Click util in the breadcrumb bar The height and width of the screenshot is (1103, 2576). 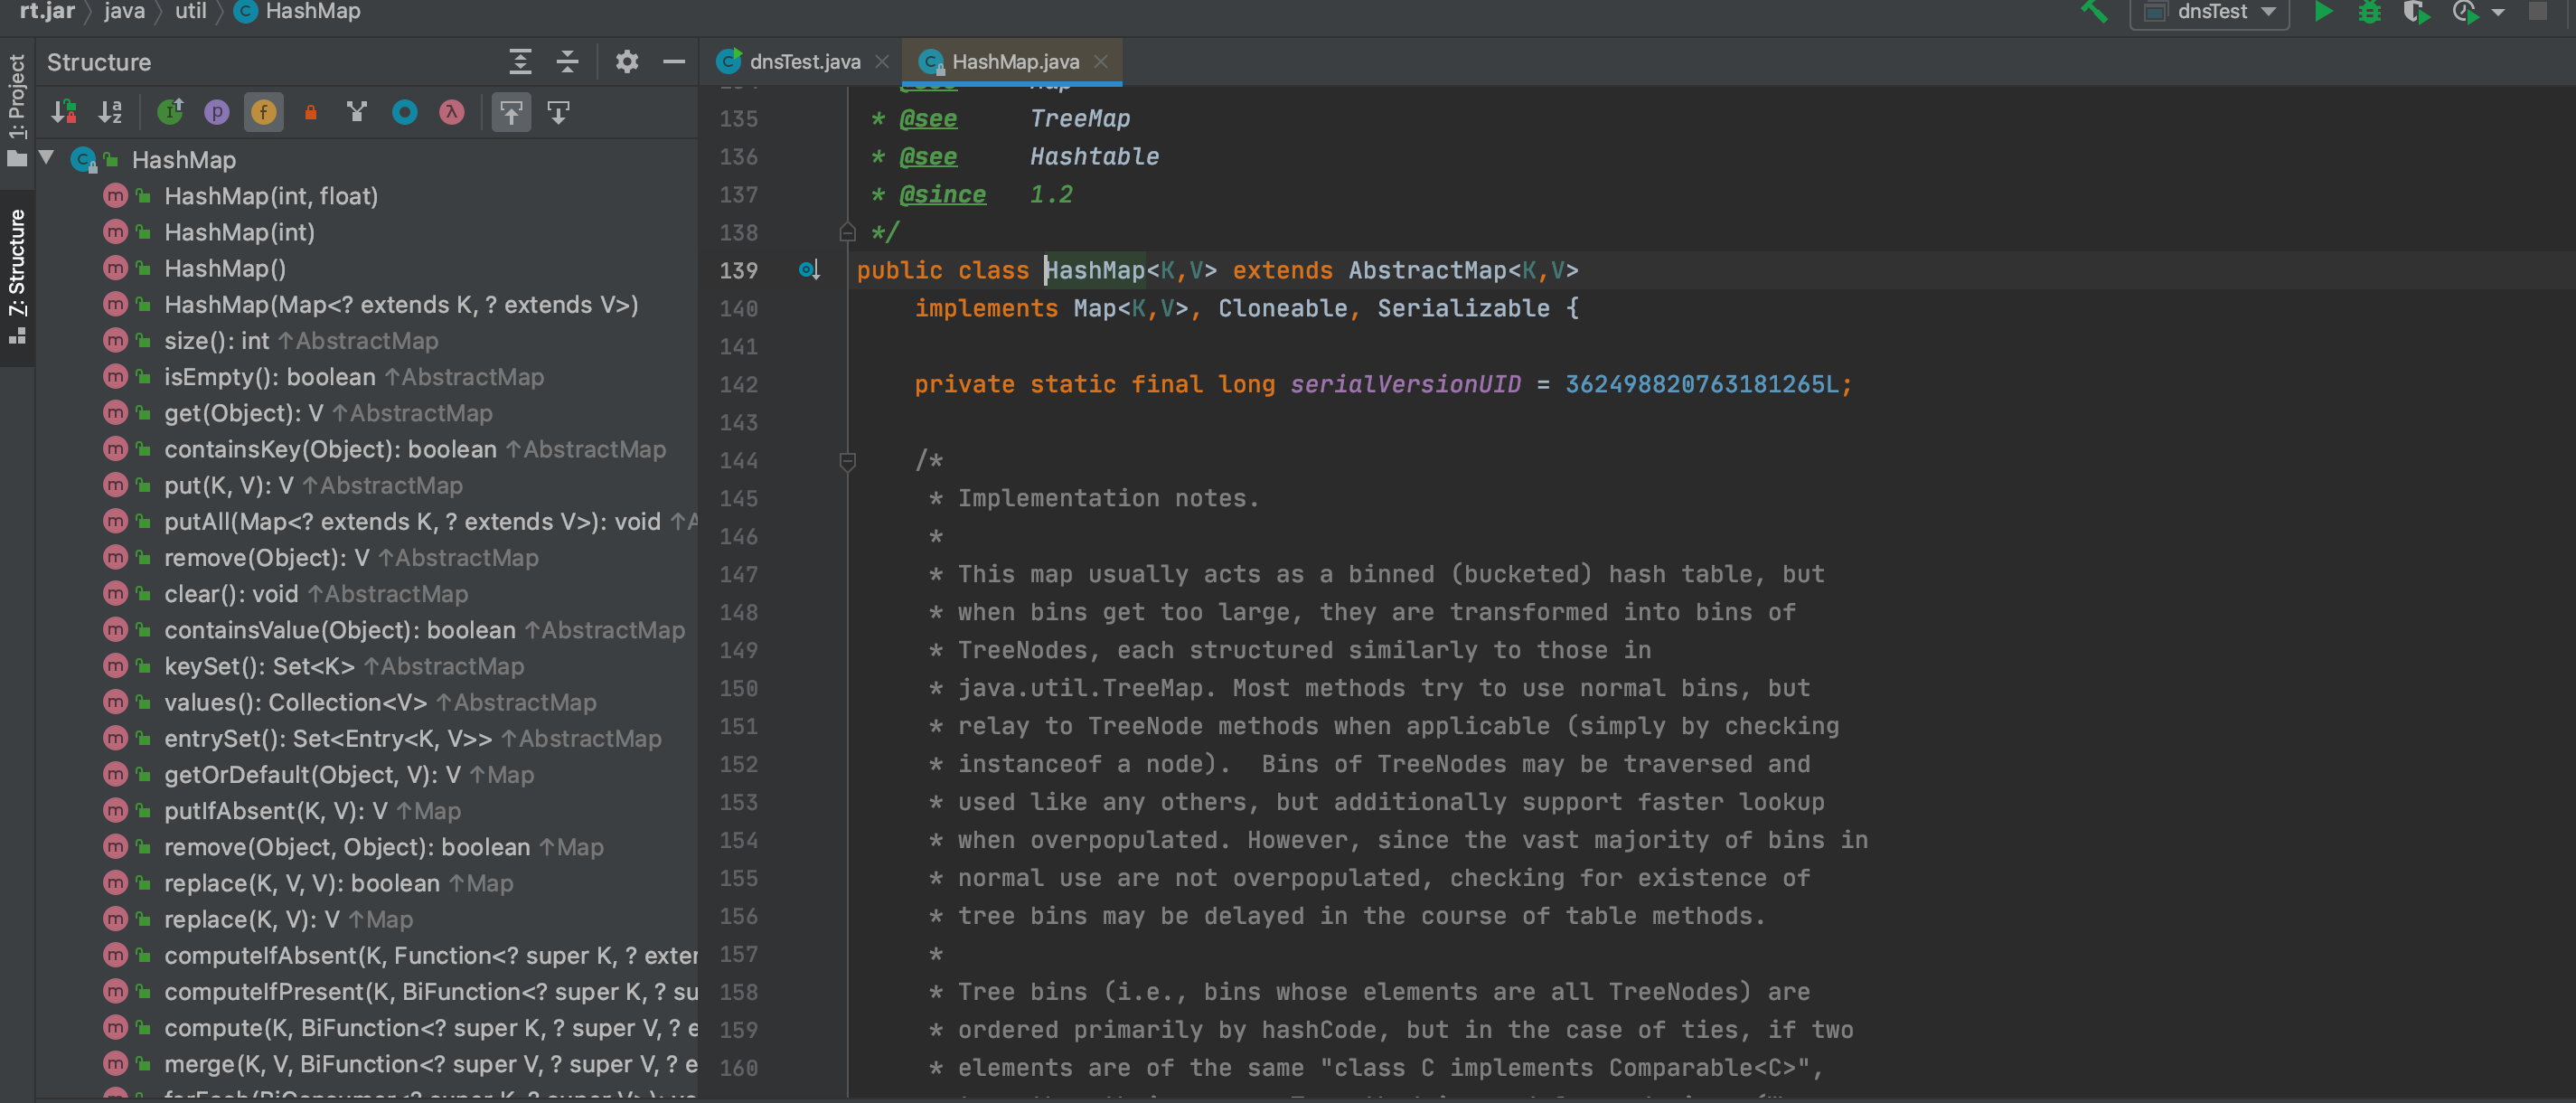(191, 12)
